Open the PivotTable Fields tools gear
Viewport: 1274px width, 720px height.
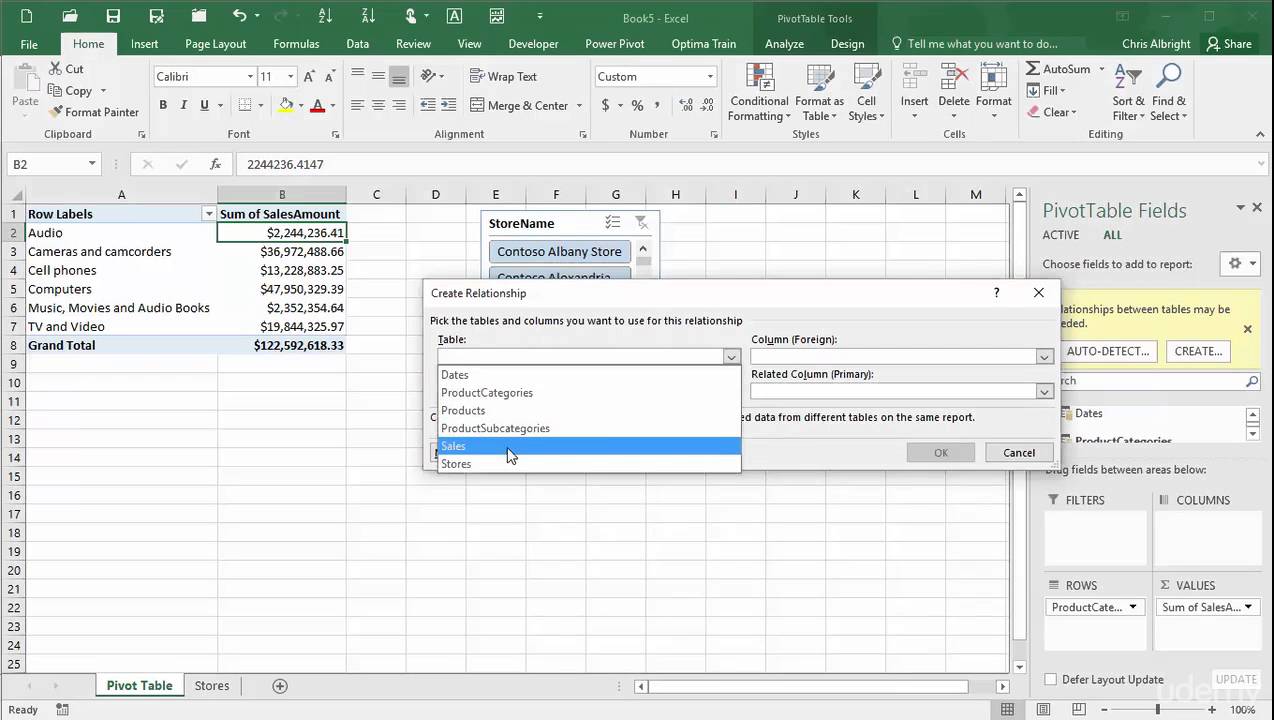1238,263
